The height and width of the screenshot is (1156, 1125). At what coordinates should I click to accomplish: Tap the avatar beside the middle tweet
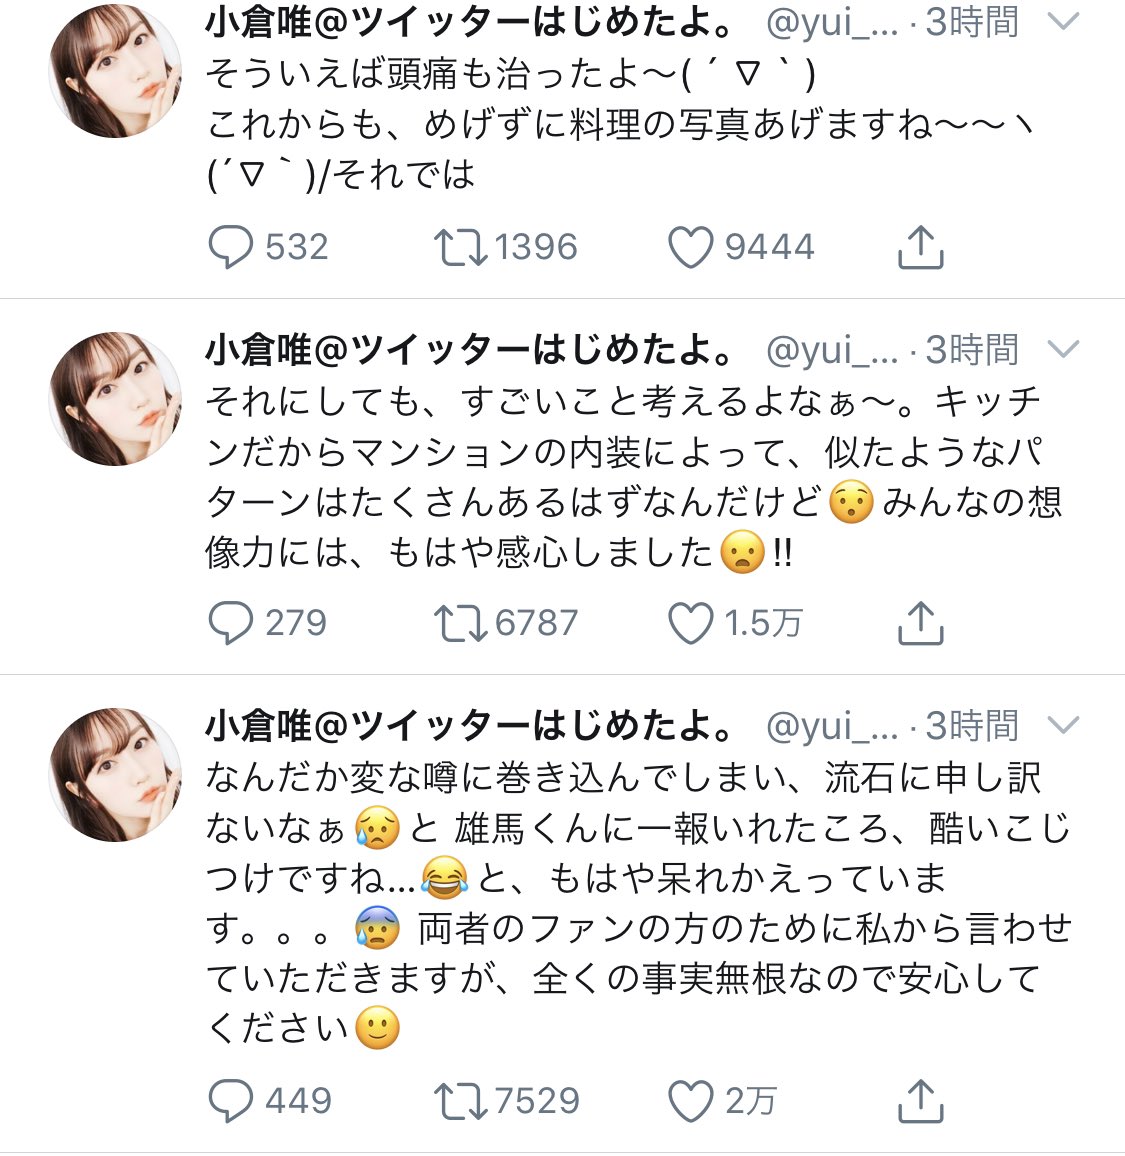[115, 398]
